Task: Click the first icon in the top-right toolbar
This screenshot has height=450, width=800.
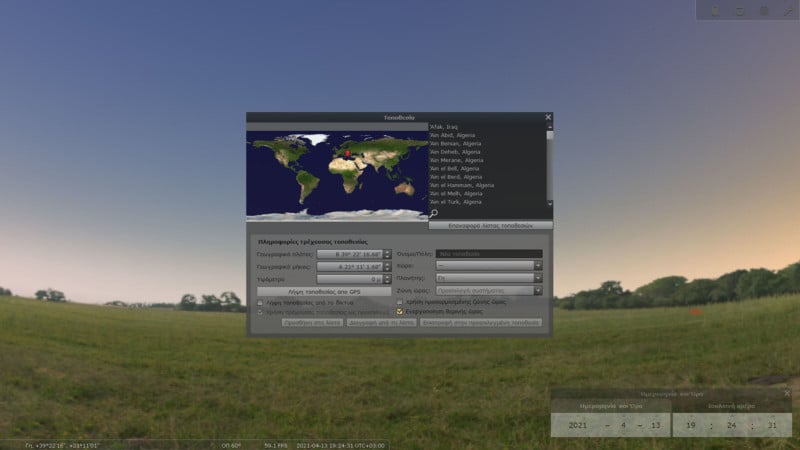Action: coord(715,10)
